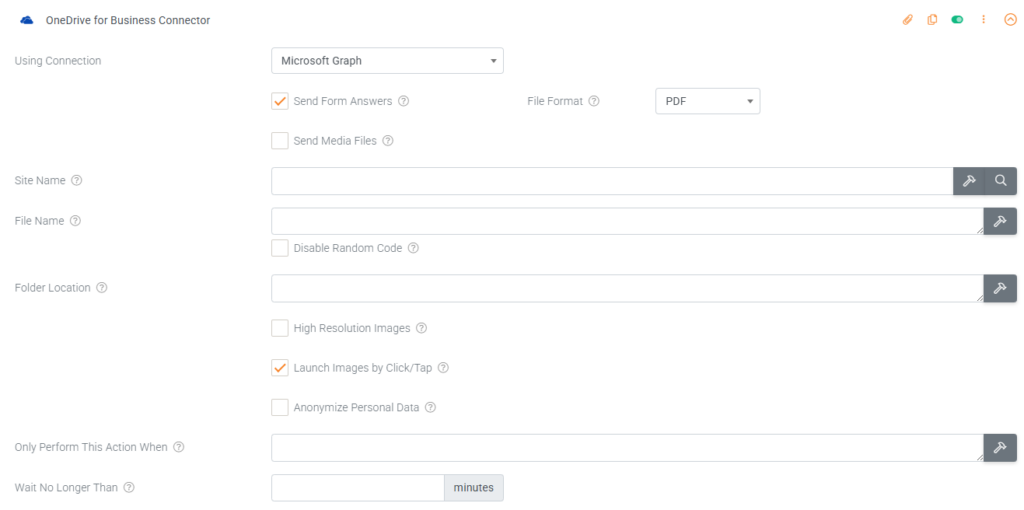Focus the File Name text area
The height and width of the screenshot is (510, 1024).
[628, 221]
